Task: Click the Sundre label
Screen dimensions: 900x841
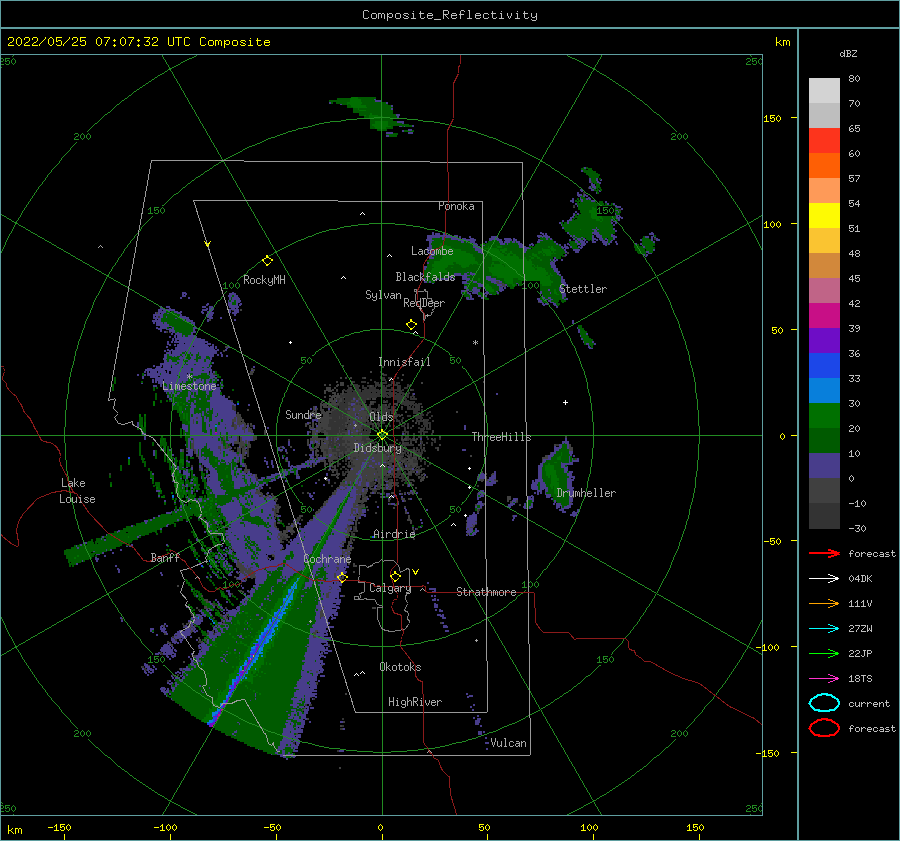Action: pos(303,415)
